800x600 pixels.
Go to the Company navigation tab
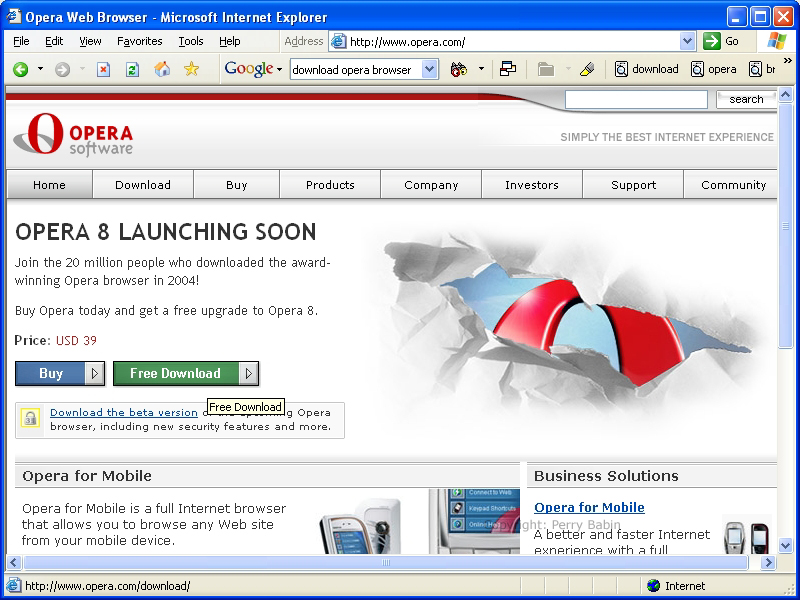(431, 185)
